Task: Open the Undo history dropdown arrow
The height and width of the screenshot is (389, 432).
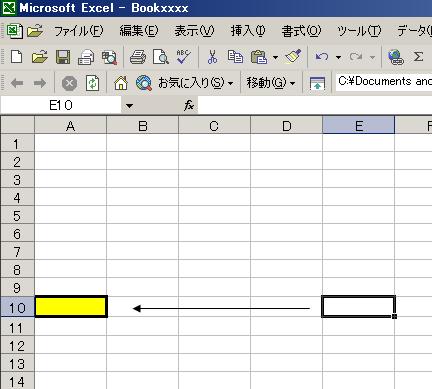Action: click(338, 57)
